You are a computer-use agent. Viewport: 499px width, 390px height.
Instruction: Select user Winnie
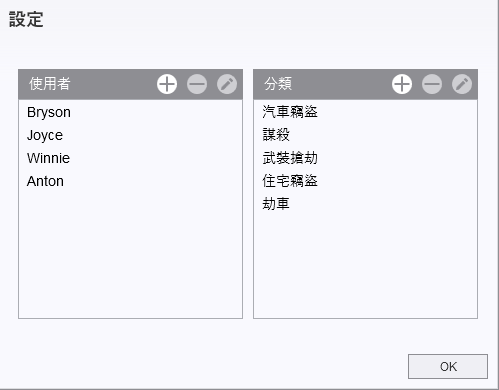(x=130, y=158)
